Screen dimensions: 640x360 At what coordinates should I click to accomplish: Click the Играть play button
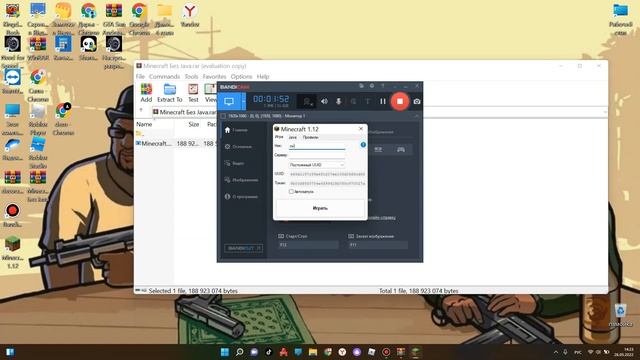[320, 208]
